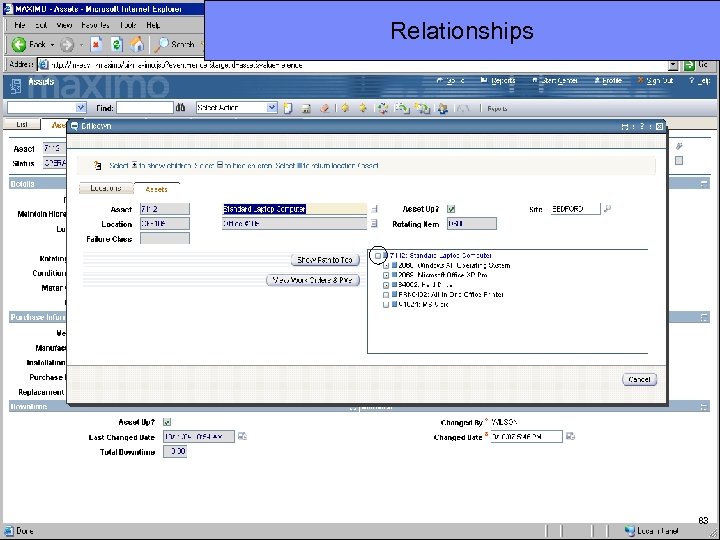Toggle Asset Up? checkbox in Downtime section
720x540 pixels.
tap(167, 422)
